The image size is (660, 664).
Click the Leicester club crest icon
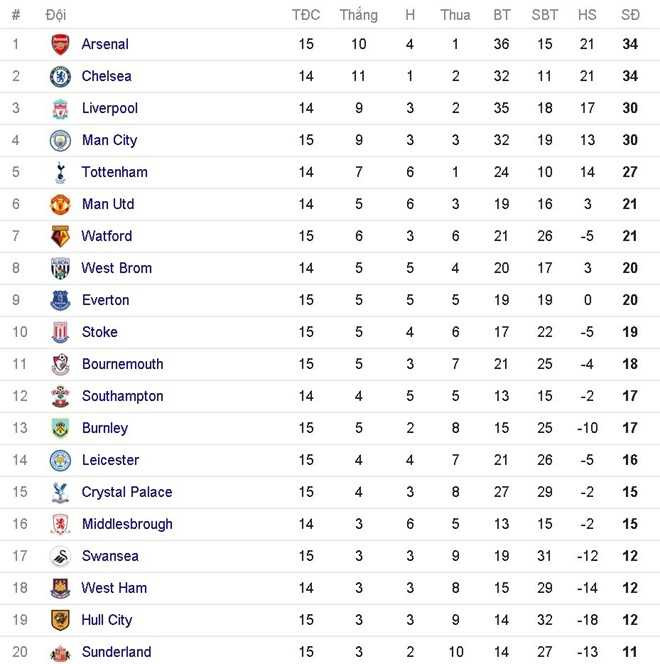(61, 460)
